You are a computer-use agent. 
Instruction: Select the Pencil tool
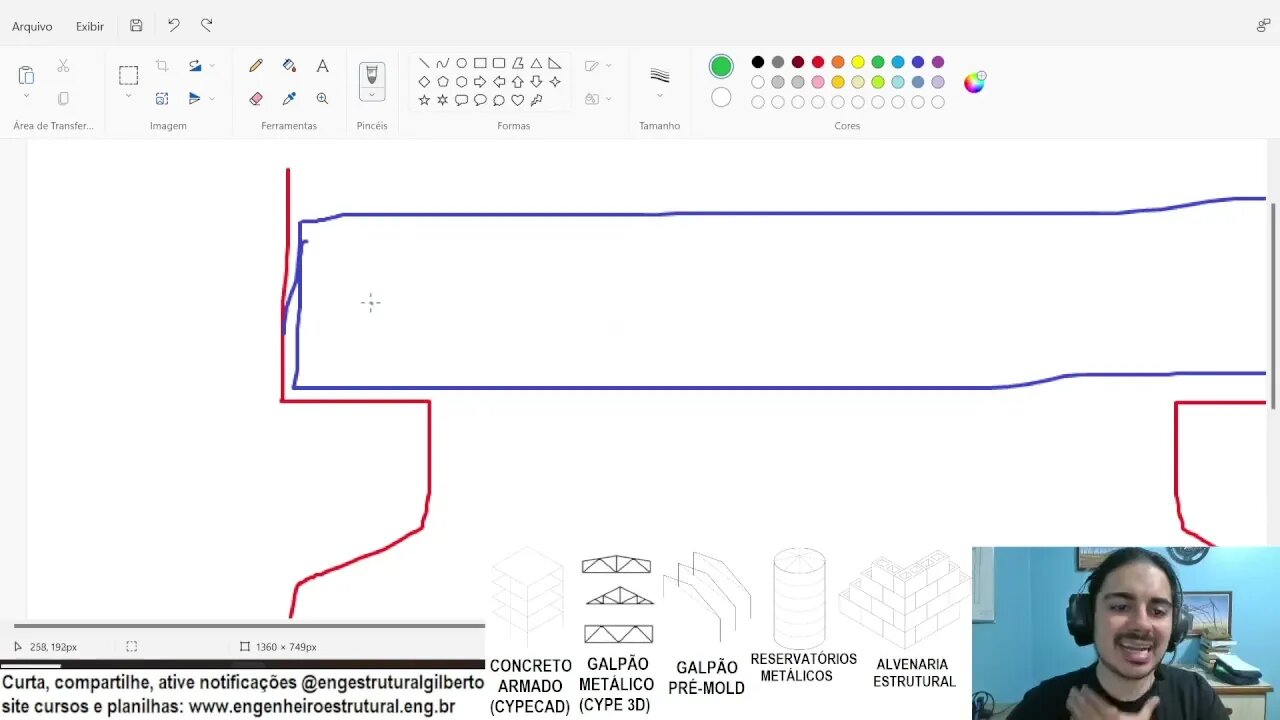256,66
